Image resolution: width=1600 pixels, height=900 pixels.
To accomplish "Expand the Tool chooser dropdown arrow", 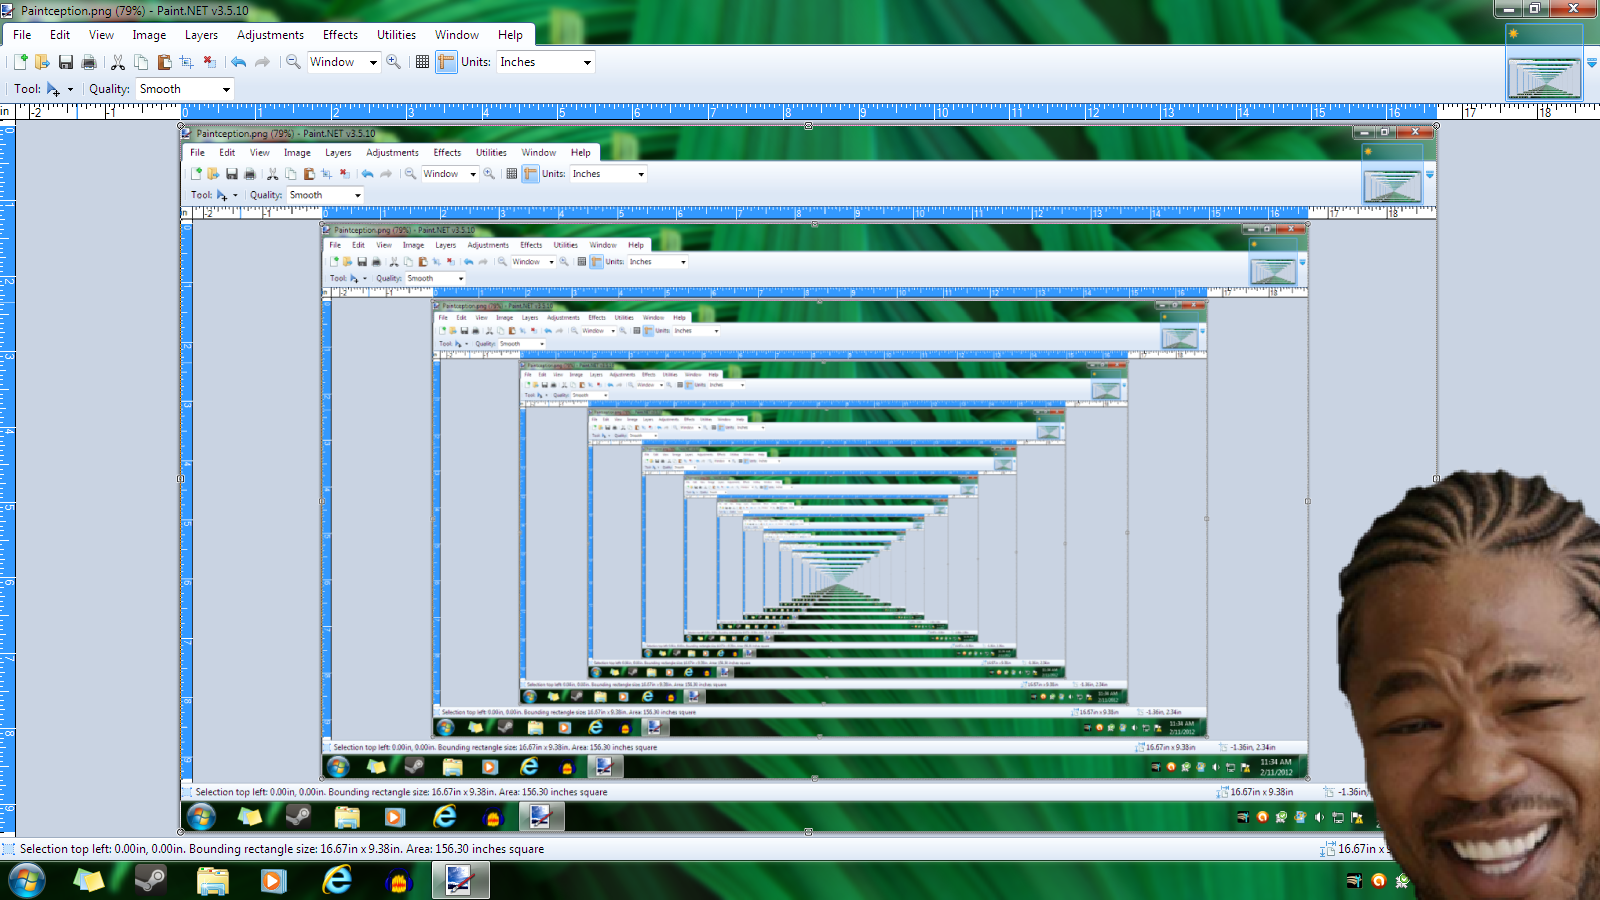I will pos(70,89).
